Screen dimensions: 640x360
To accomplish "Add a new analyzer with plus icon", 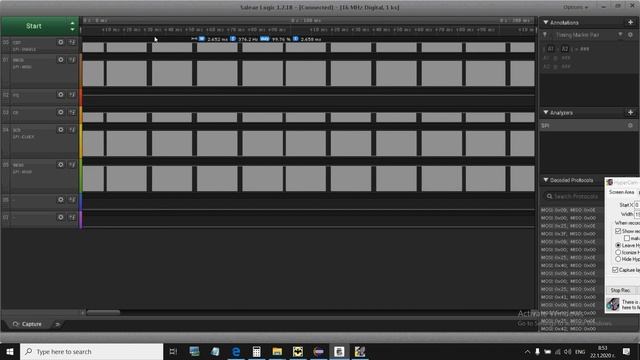I will click(x=630, y=112).
